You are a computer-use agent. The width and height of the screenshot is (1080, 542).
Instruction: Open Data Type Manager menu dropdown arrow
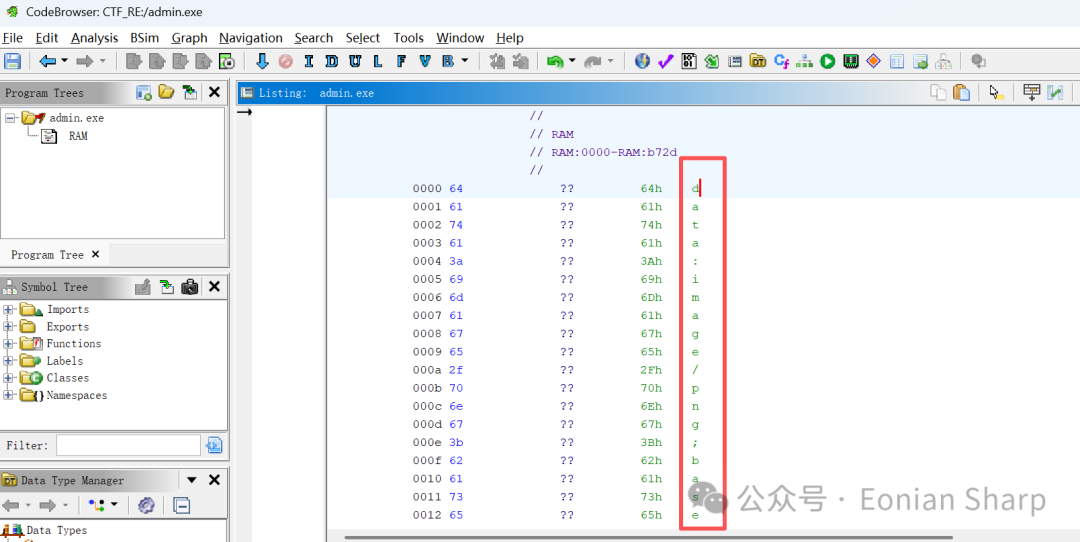tap(192, 480)
